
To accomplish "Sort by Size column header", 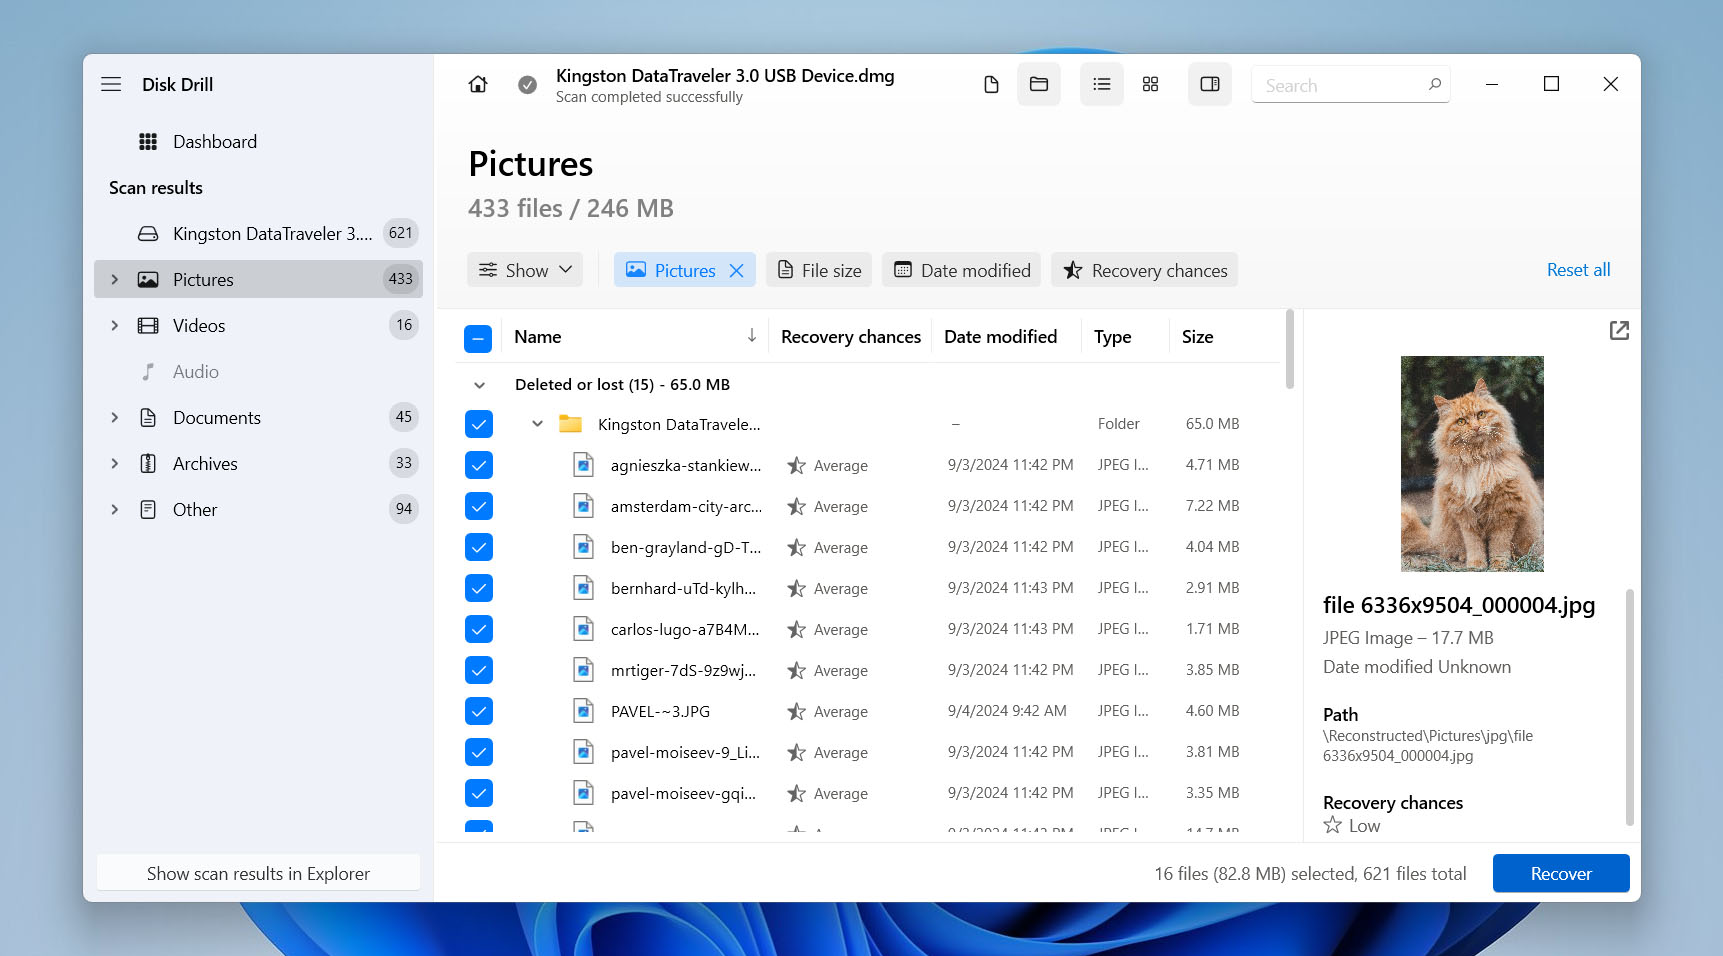I will pyautogui.click(x=1197, y=337).
